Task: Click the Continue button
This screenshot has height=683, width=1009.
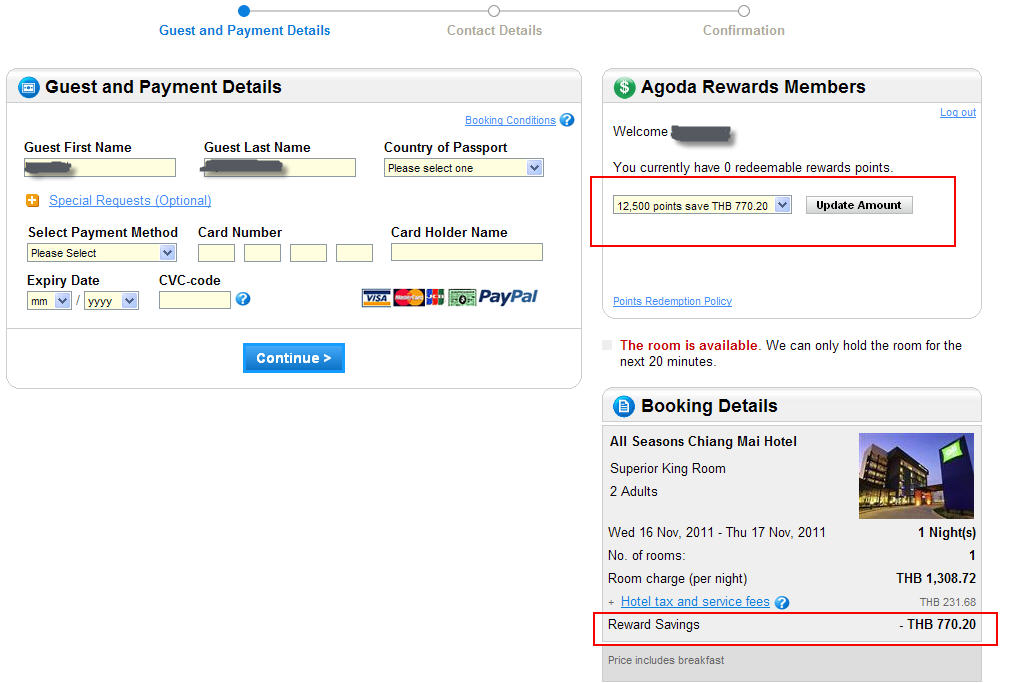Action: [293, 358]
